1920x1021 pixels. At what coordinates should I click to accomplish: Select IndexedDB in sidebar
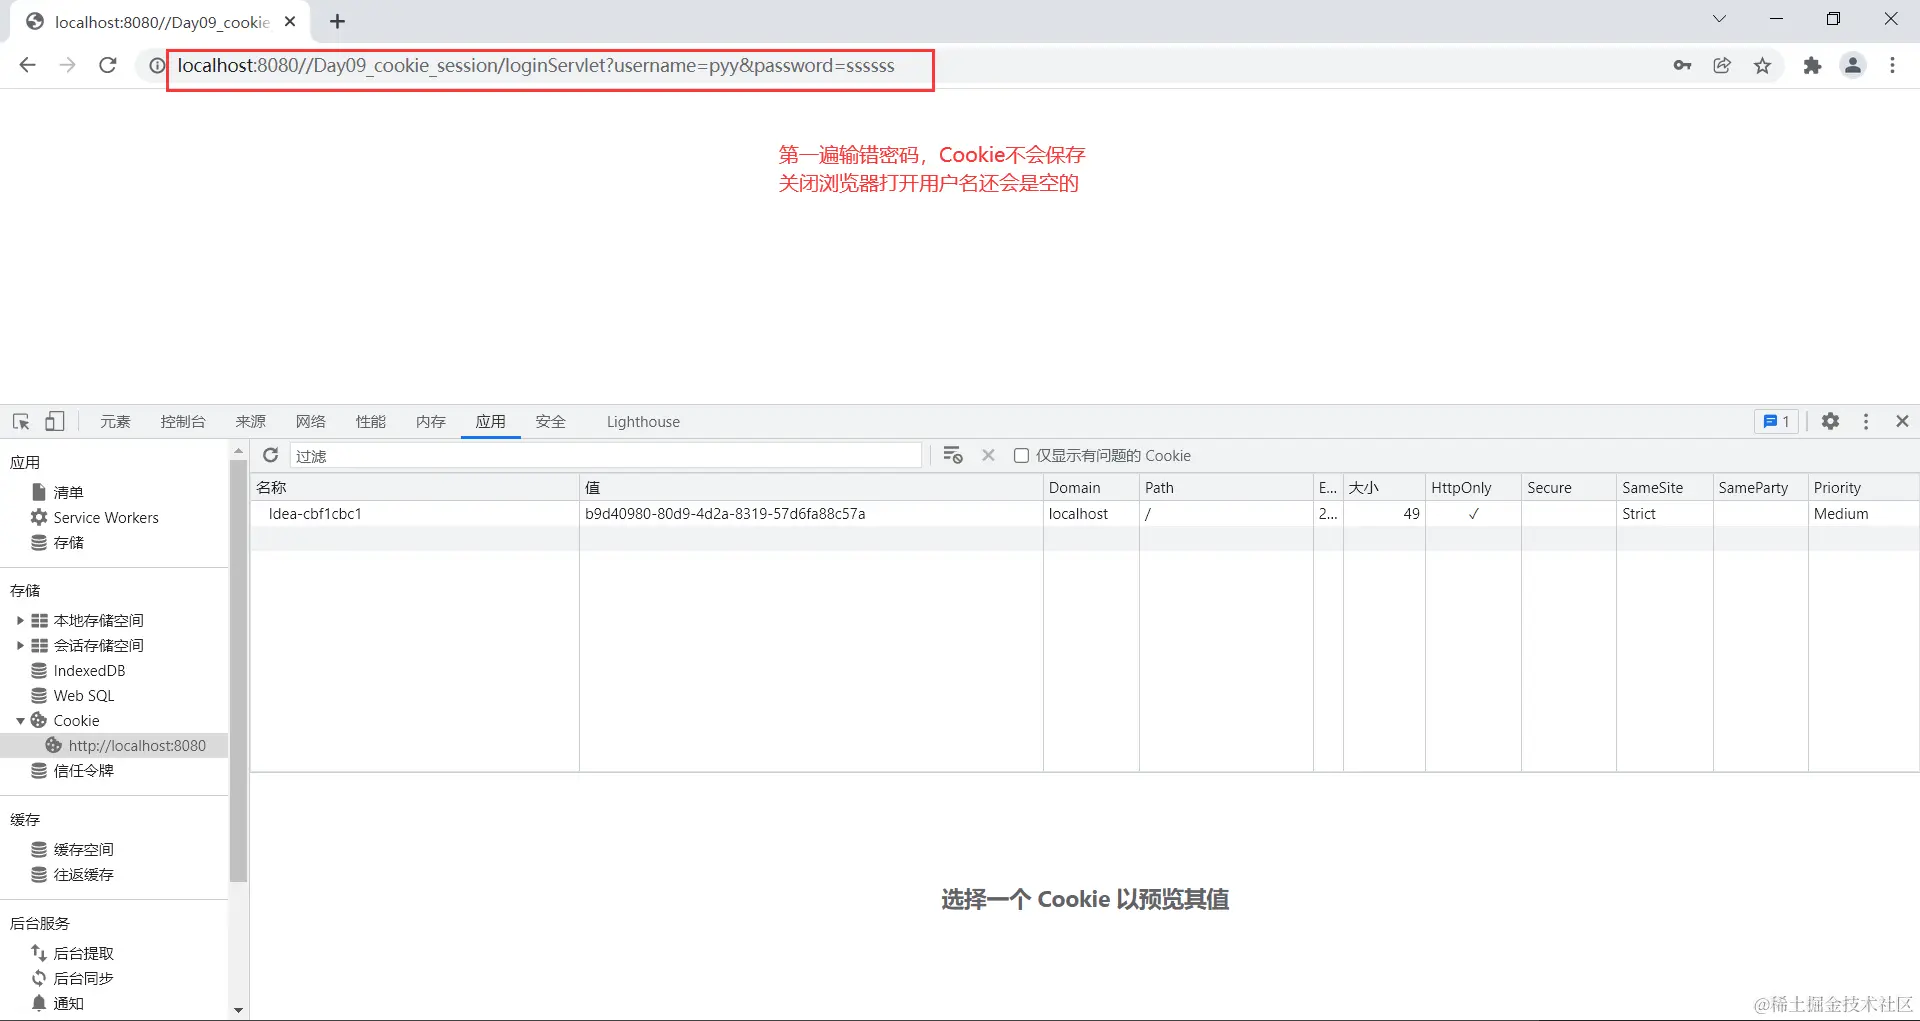coord(89,670)
